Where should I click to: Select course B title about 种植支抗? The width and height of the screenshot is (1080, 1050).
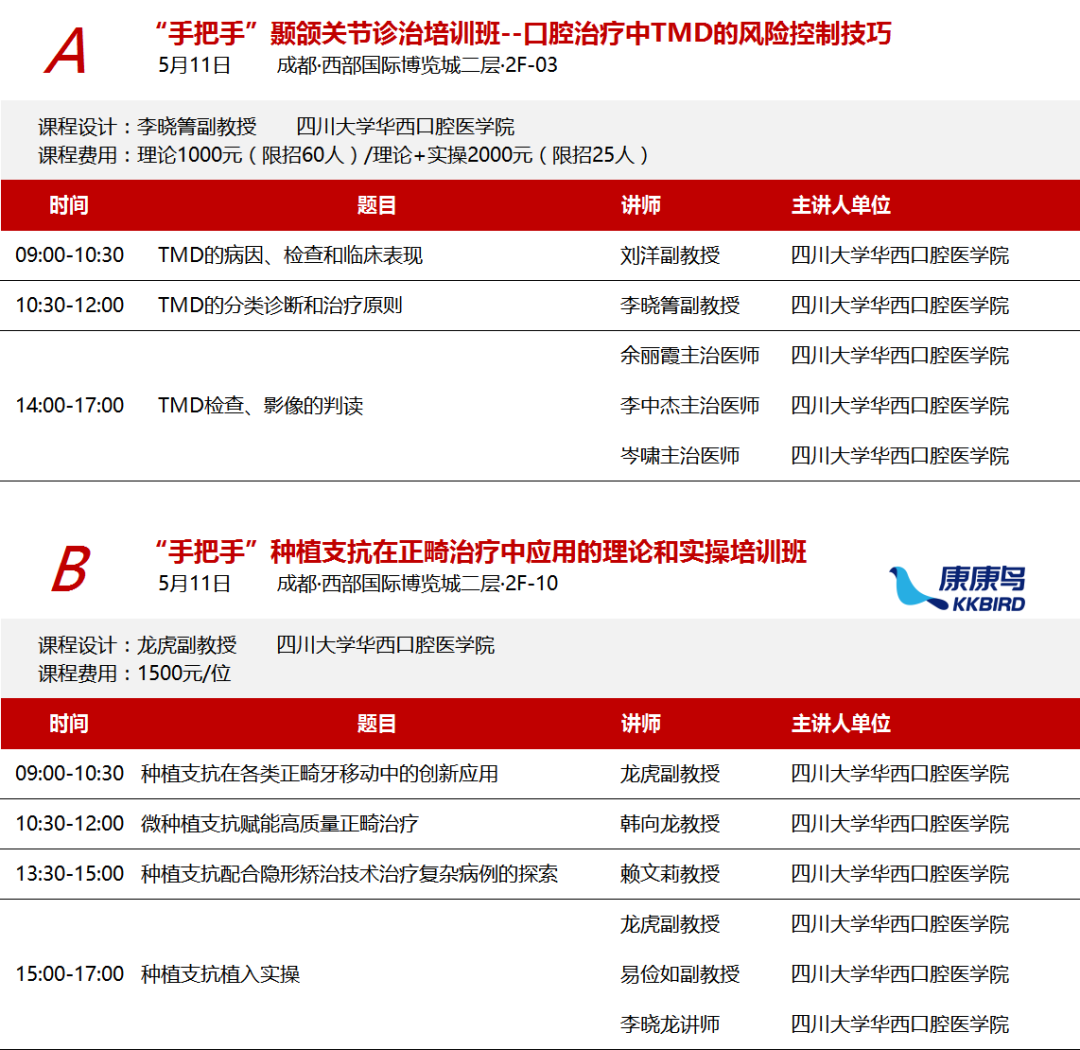click(x=481, y=552)
